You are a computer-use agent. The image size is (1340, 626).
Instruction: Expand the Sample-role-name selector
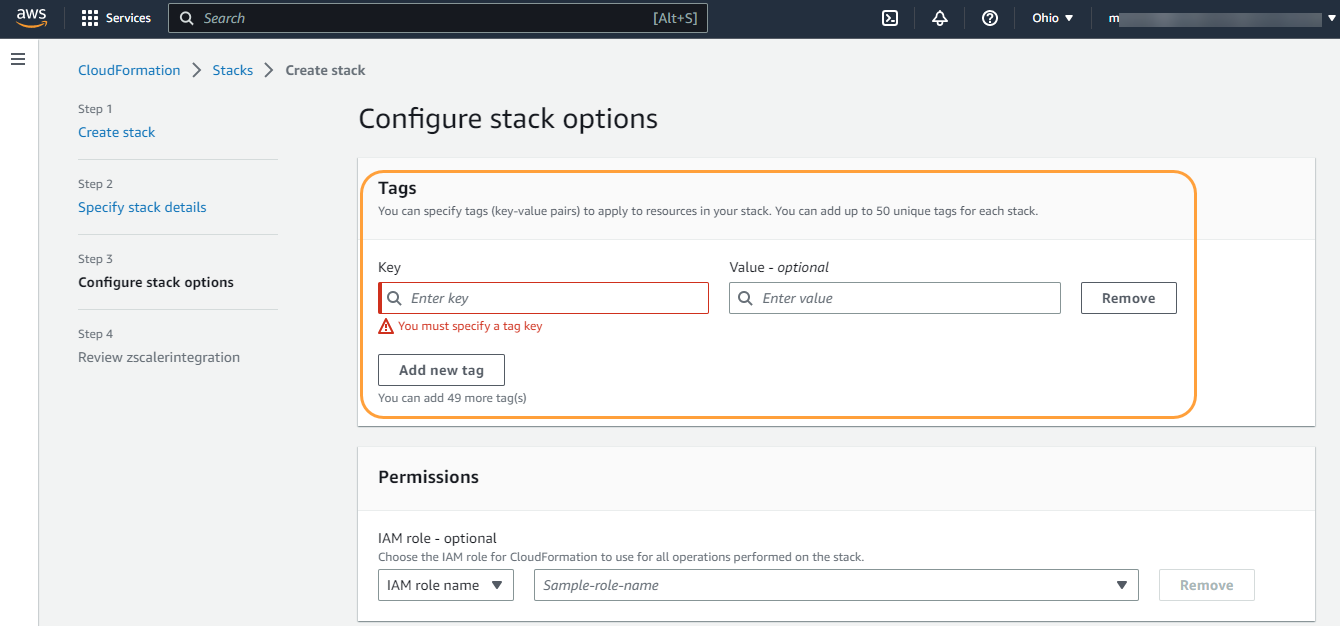pos(836,585)
